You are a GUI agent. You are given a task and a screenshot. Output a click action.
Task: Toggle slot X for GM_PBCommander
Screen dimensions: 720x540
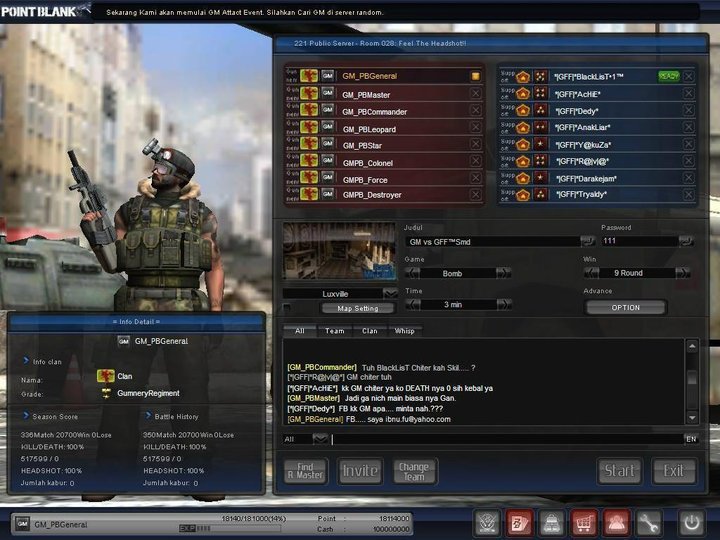pos(475,110)
